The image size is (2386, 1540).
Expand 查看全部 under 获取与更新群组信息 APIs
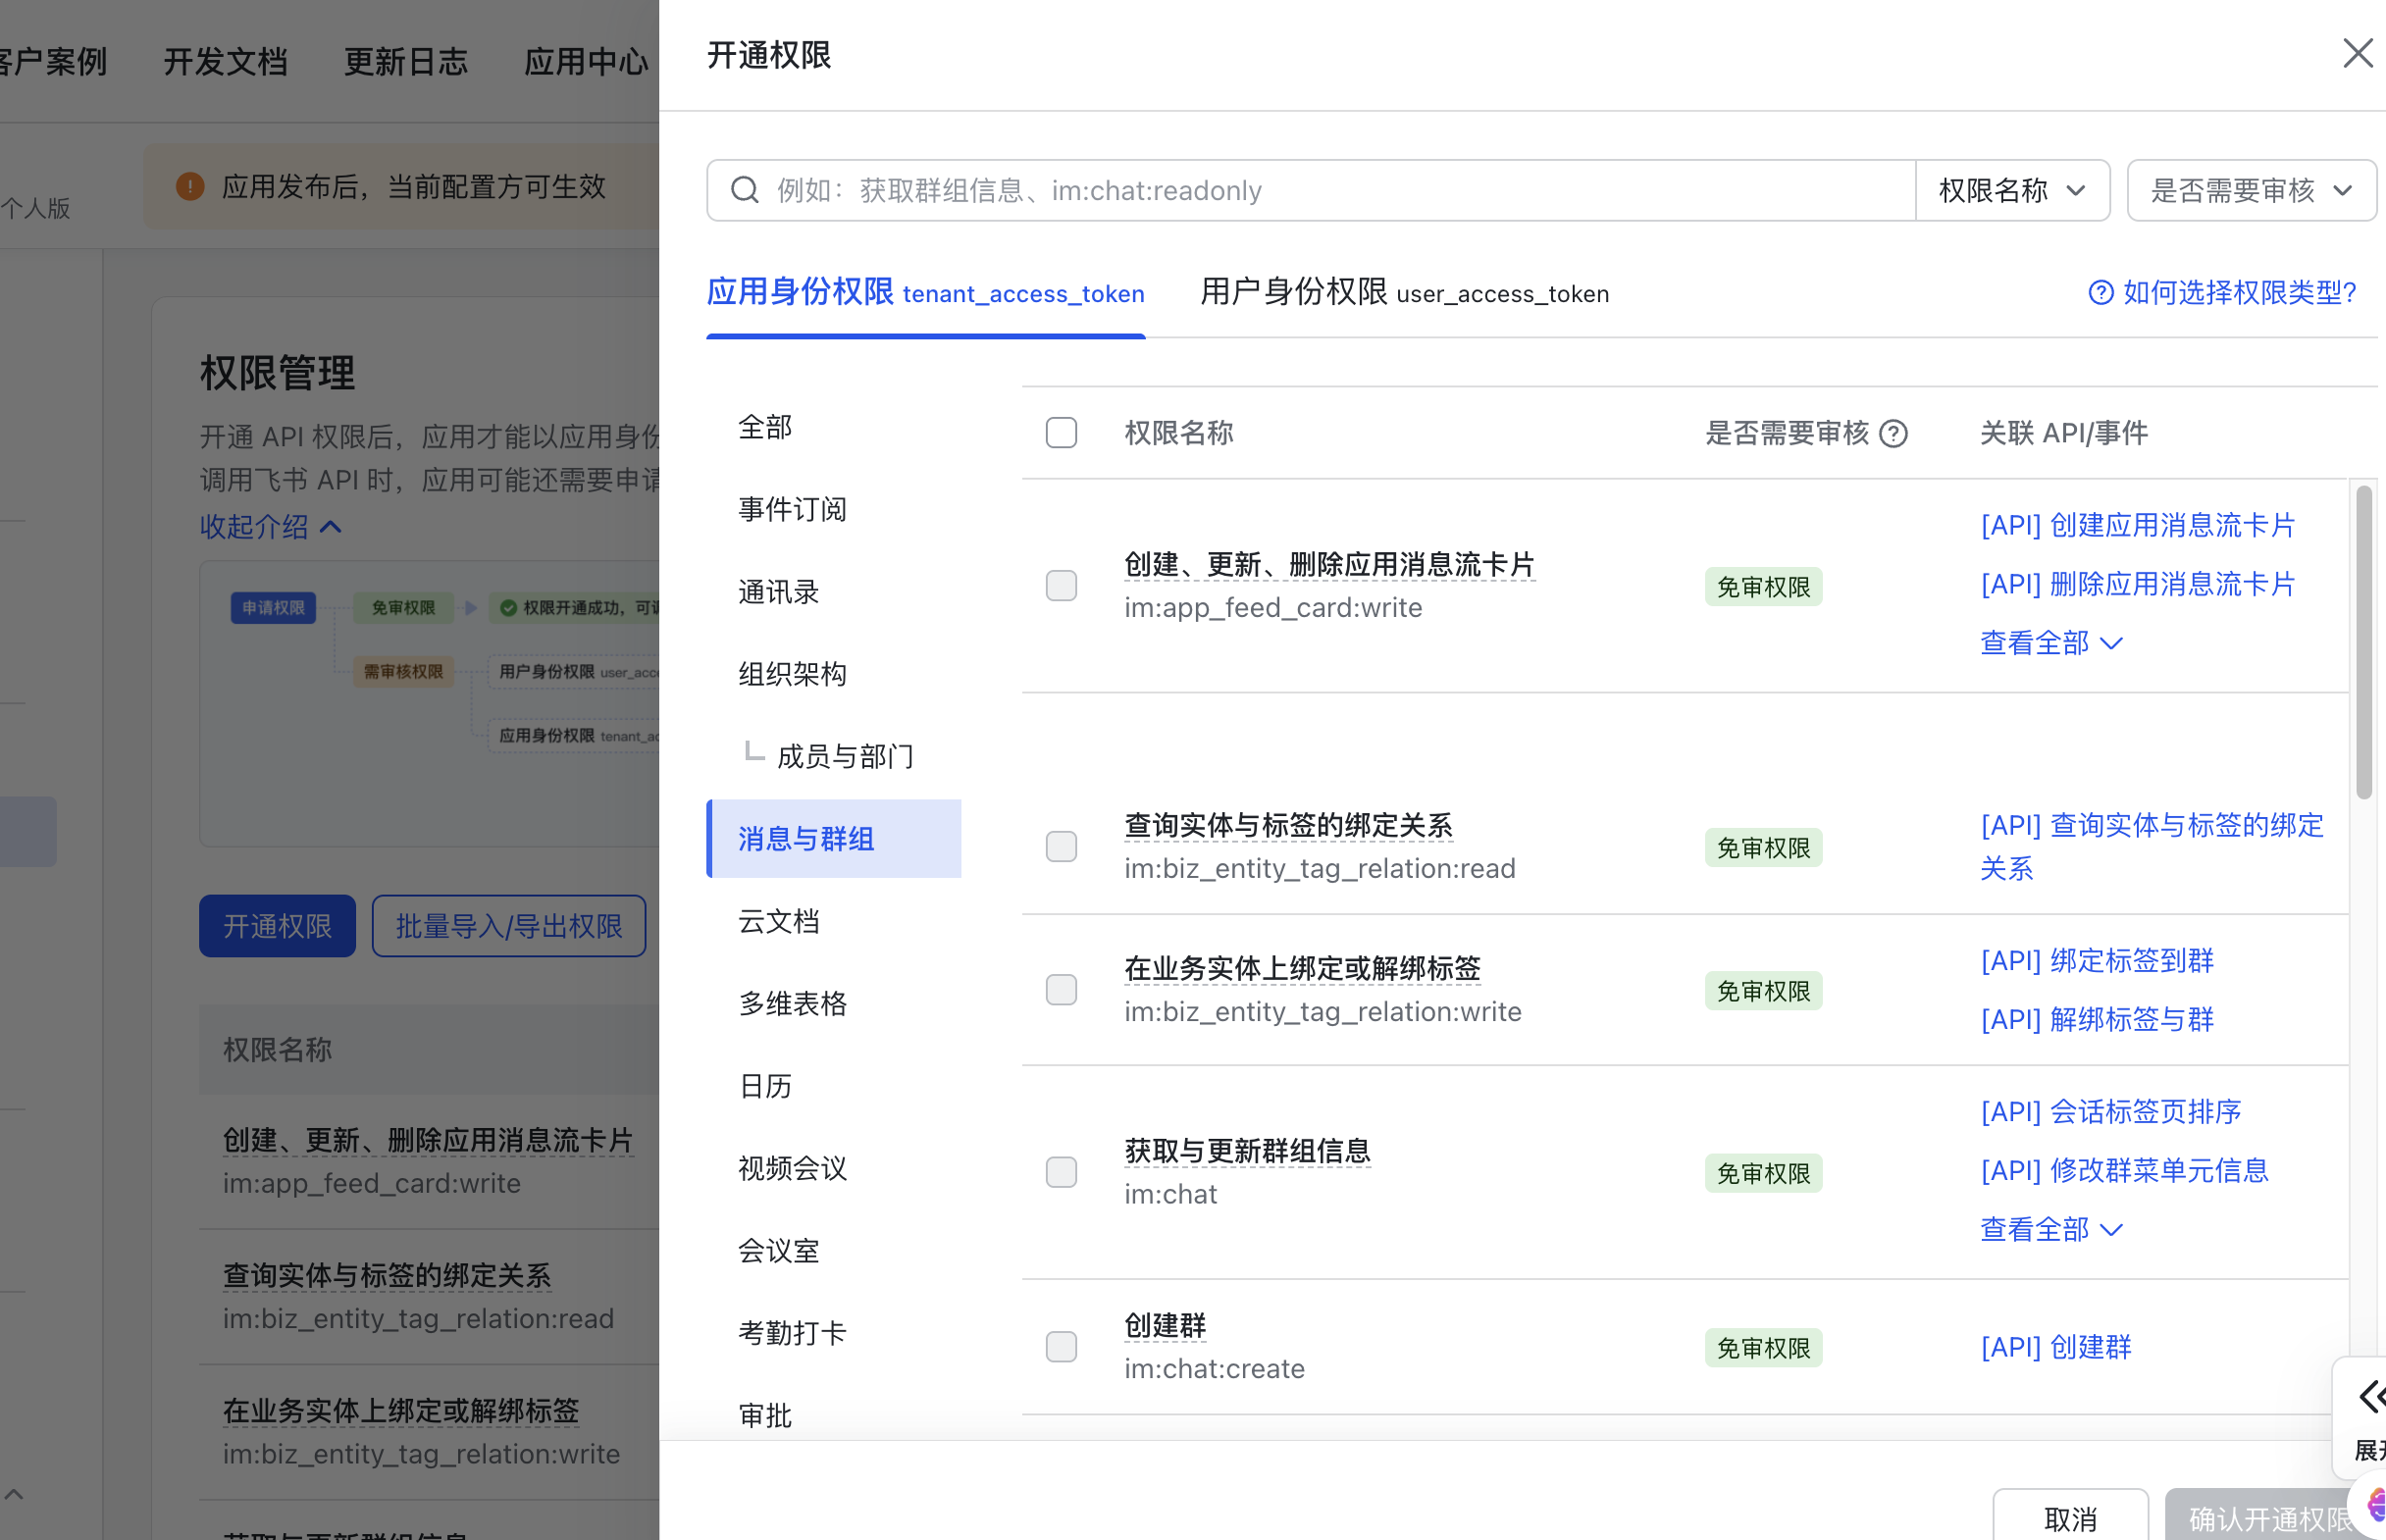point(2052,1229)
